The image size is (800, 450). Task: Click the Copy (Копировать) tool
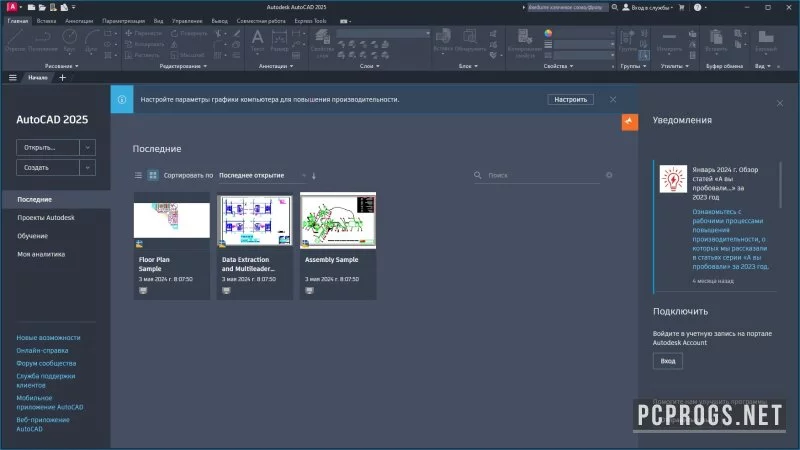click(144, 44)
